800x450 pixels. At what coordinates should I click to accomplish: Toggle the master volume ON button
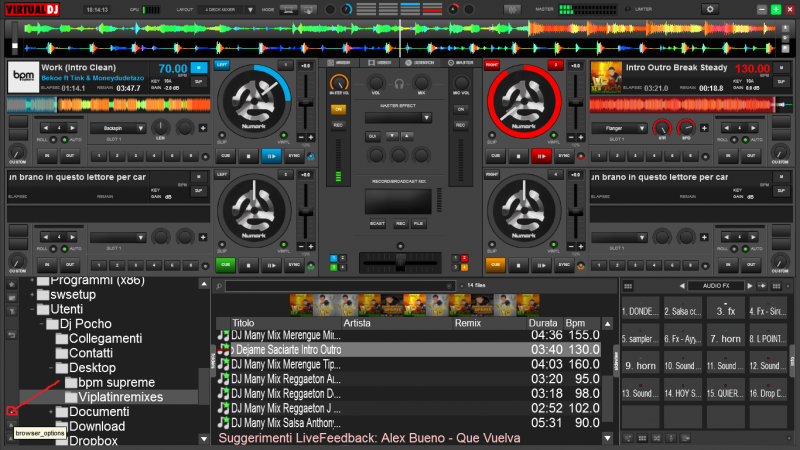click(338, 109)
